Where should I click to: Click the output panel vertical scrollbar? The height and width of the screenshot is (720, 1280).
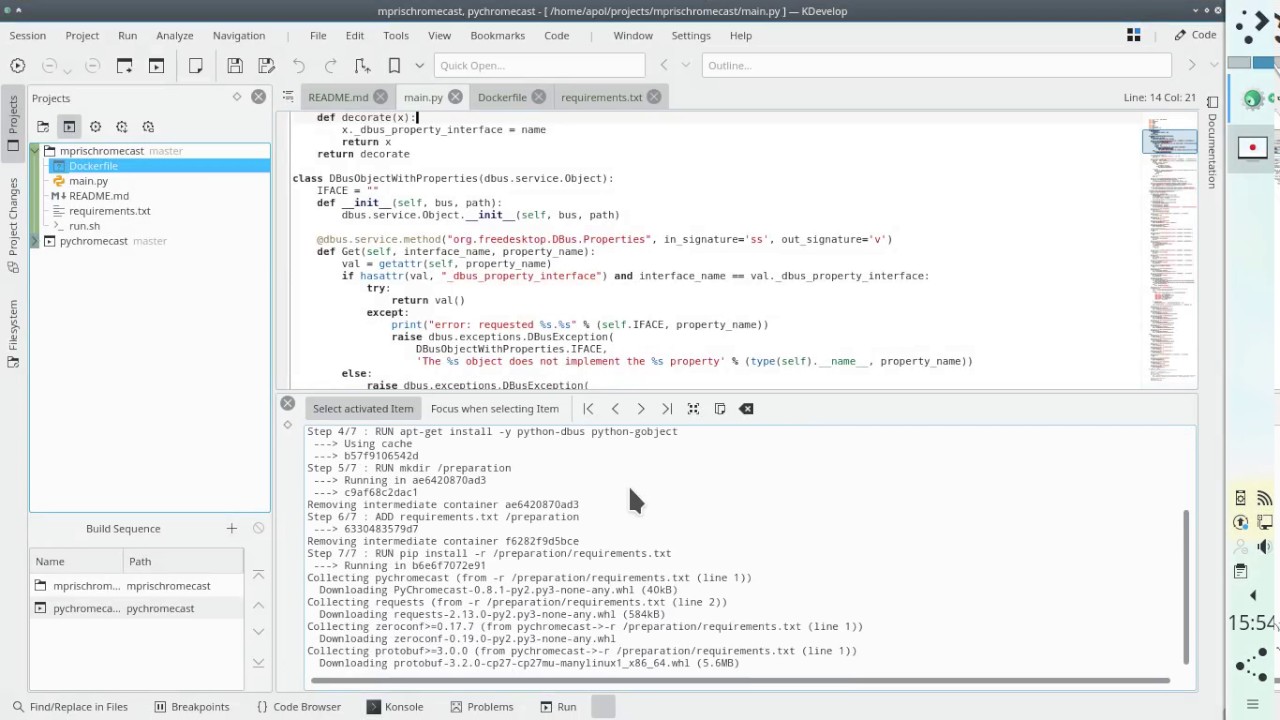tap(1187, 585)
